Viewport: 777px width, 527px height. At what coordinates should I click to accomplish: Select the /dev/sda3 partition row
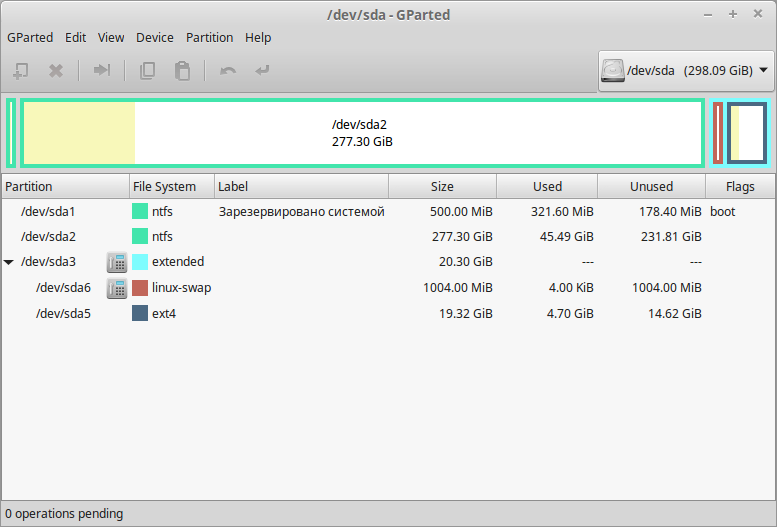click(x=388, y=262)
